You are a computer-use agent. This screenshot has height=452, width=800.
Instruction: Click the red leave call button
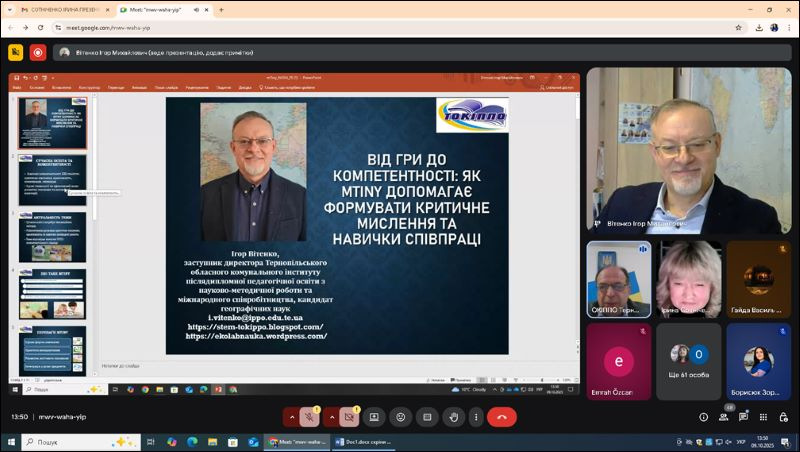(501, 417)
